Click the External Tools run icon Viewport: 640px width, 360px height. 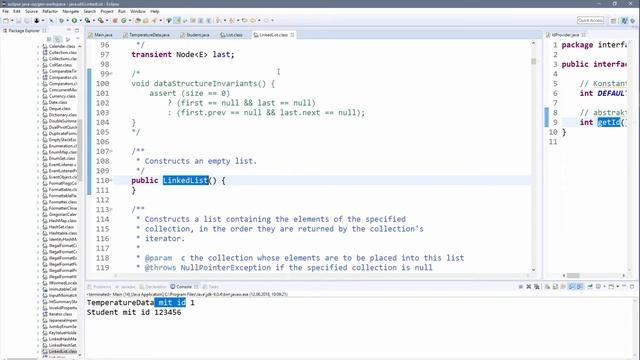click(100, 20)
